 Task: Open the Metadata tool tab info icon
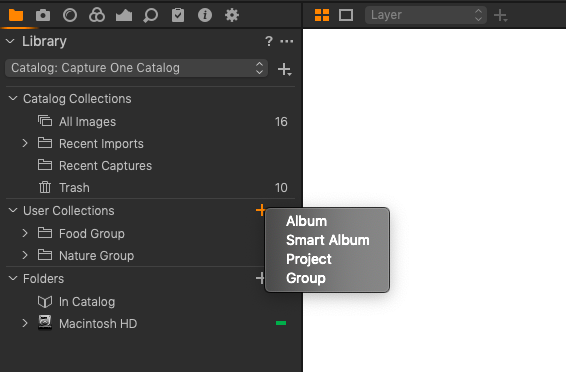(205, 15)
